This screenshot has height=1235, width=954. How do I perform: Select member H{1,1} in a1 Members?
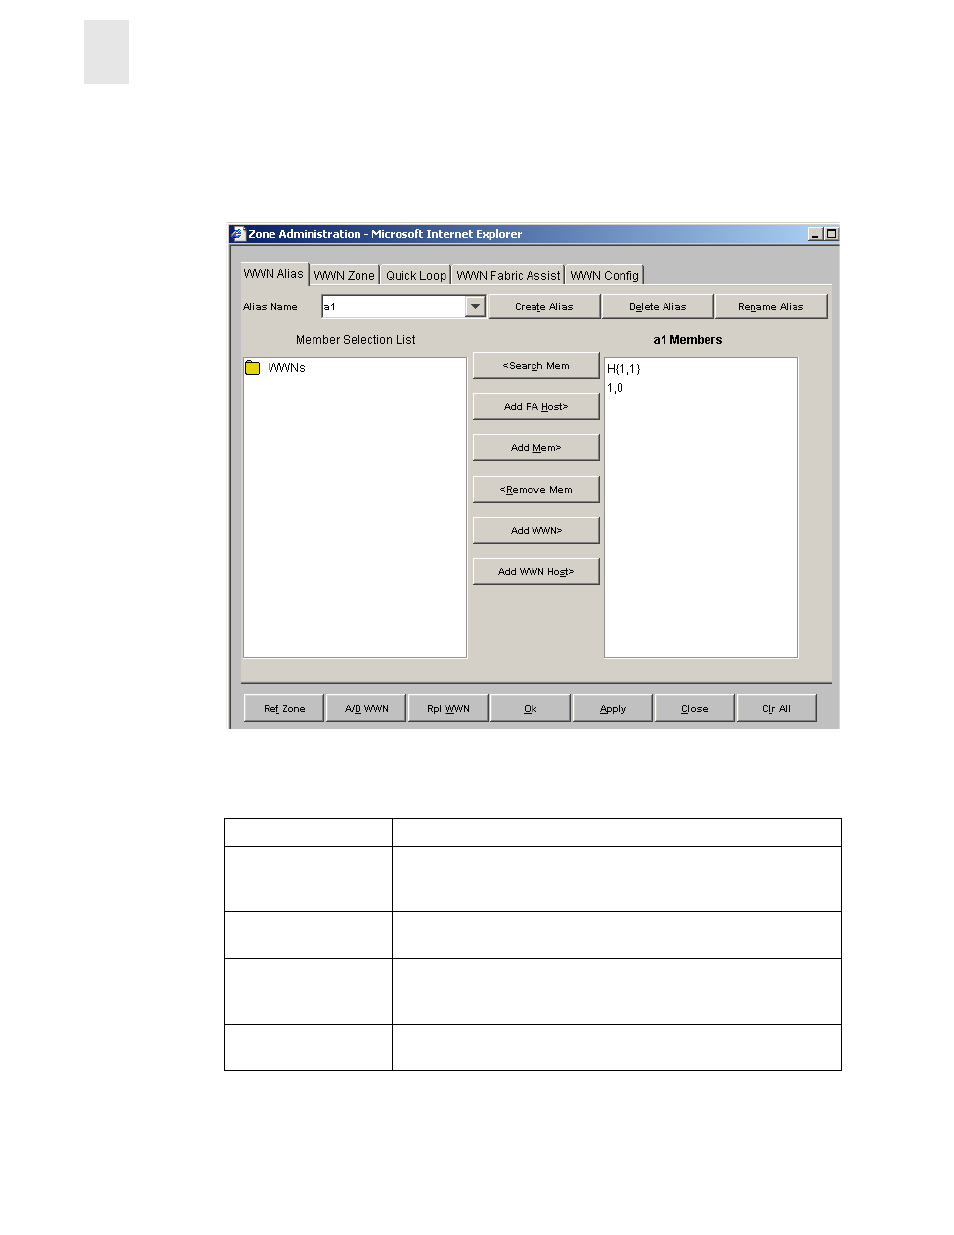point(624,369)
